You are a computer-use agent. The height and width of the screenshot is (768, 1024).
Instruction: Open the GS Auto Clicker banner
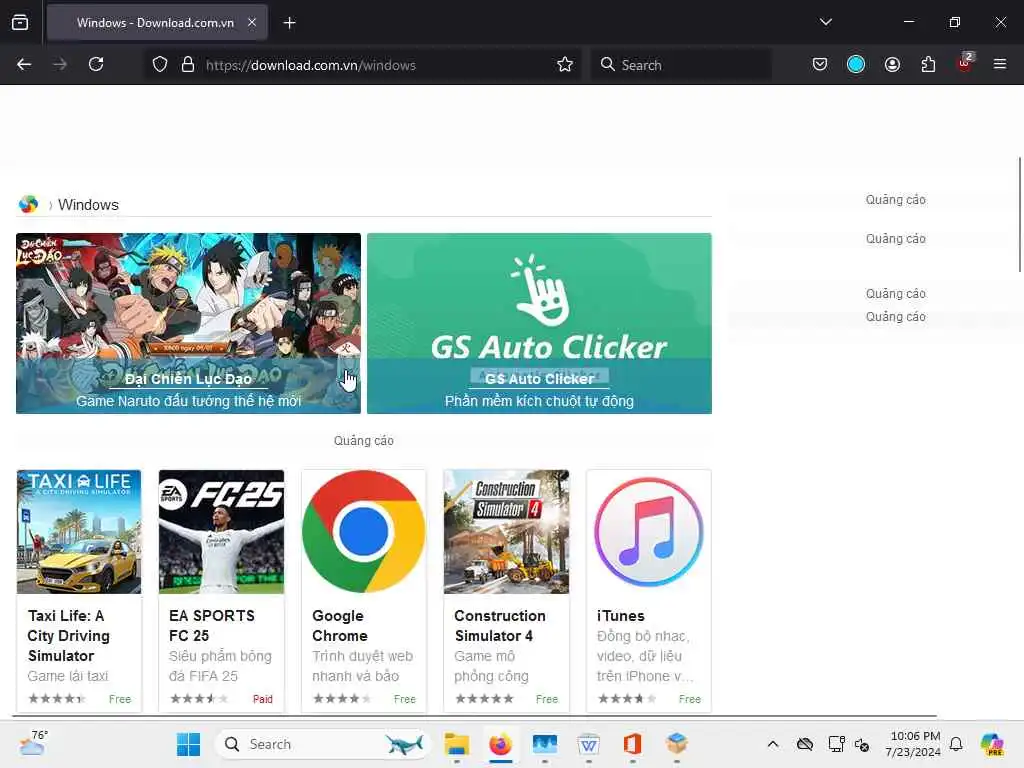tap(539, 323)
